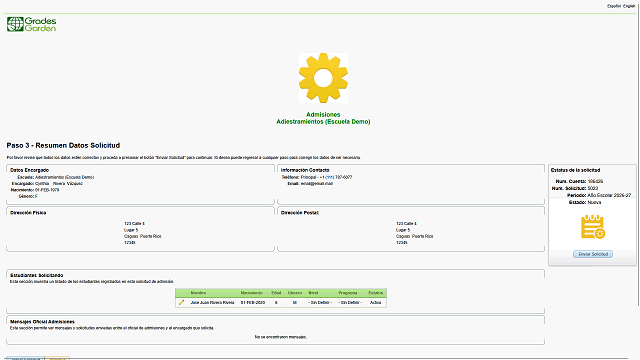The image size is (640, 360).
Task: Switch language to English
Action: click(x=629, y=6)
